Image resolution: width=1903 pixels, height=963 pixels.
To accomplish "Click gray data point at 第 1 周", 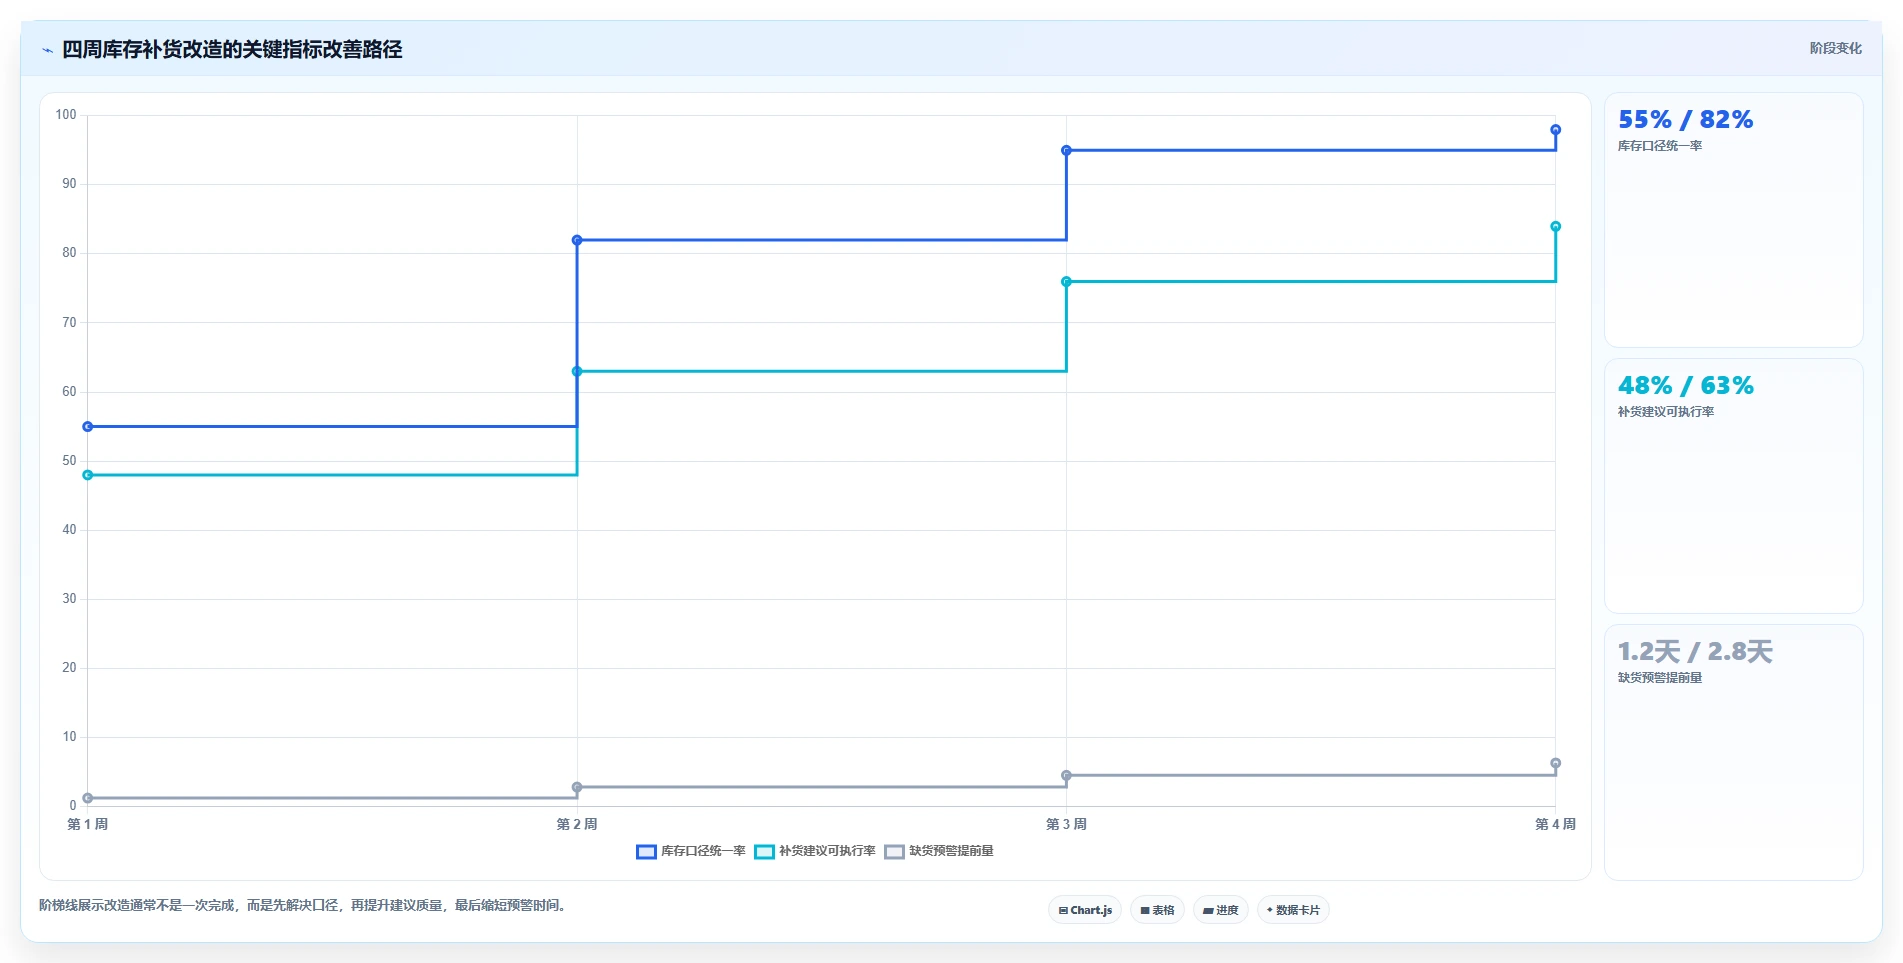I will pyautogui.click(x=88, y=798).
